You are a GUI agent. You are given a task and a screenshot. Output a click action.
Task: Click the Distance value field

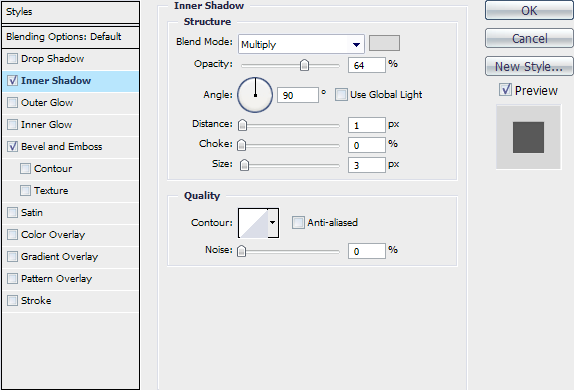click(x=367, y=125)
